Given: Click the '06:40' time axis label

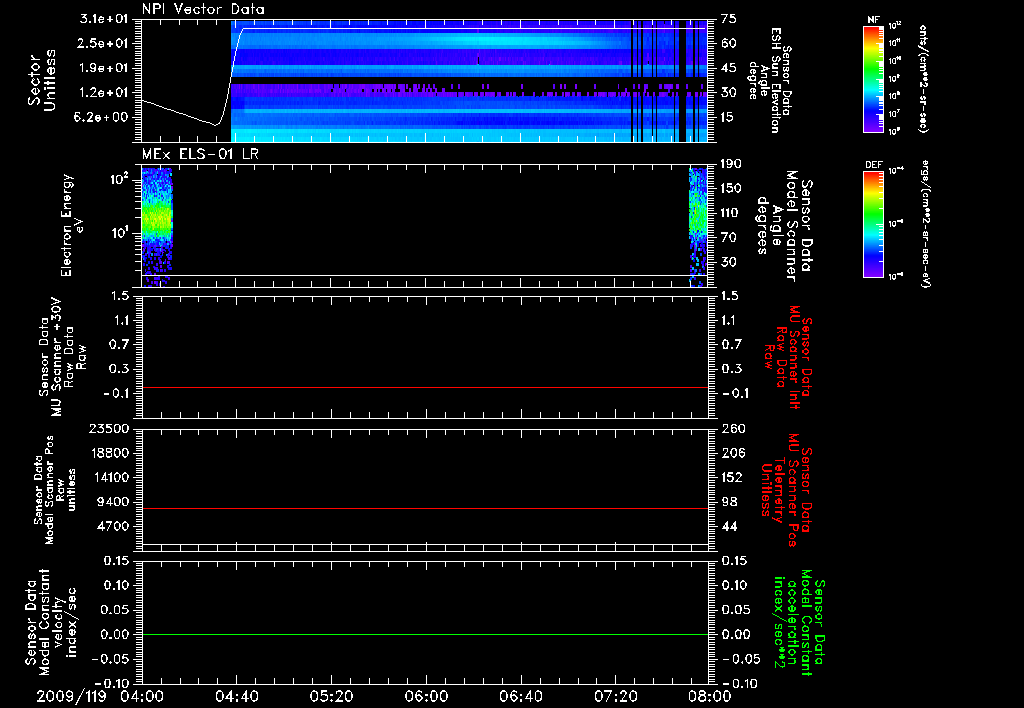Looking at the screenshot, I should [520, 696].
